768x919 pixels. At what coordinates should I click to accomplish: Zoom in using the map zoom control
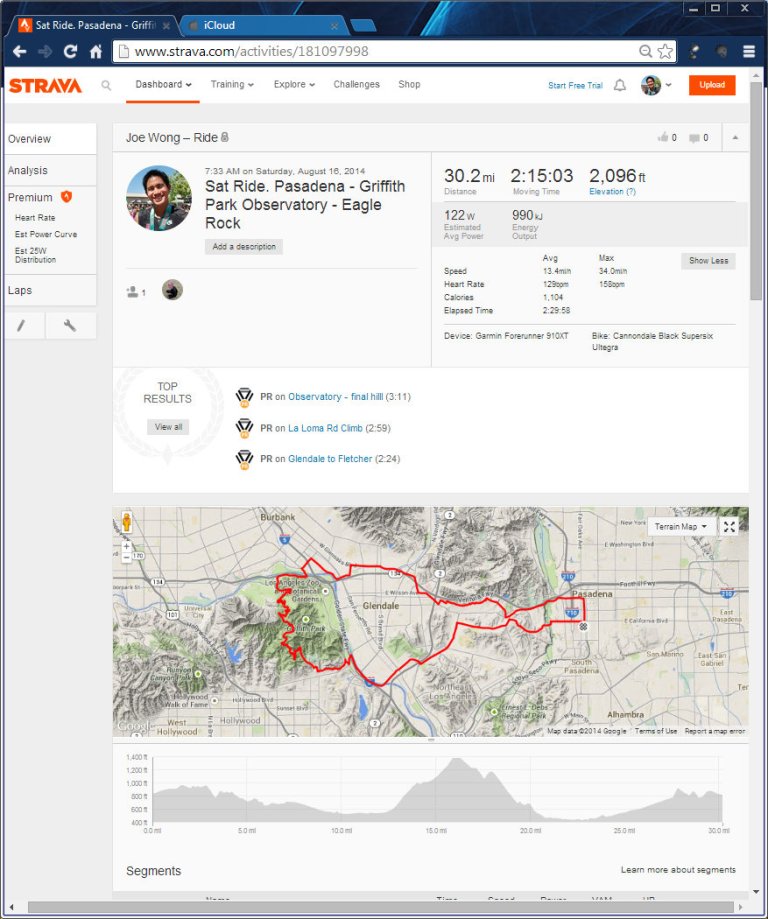coord(124,548)
